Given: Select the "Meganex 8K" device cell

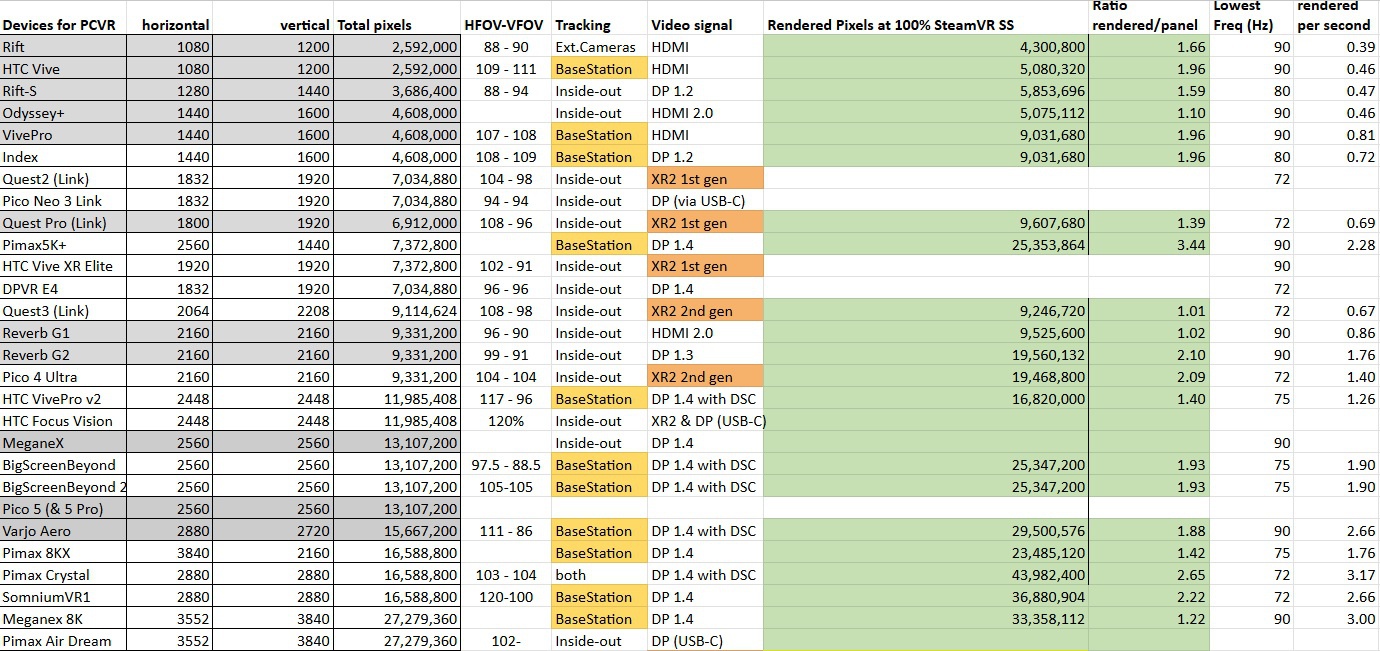Looking at the screenshot, I should (63, 619).
